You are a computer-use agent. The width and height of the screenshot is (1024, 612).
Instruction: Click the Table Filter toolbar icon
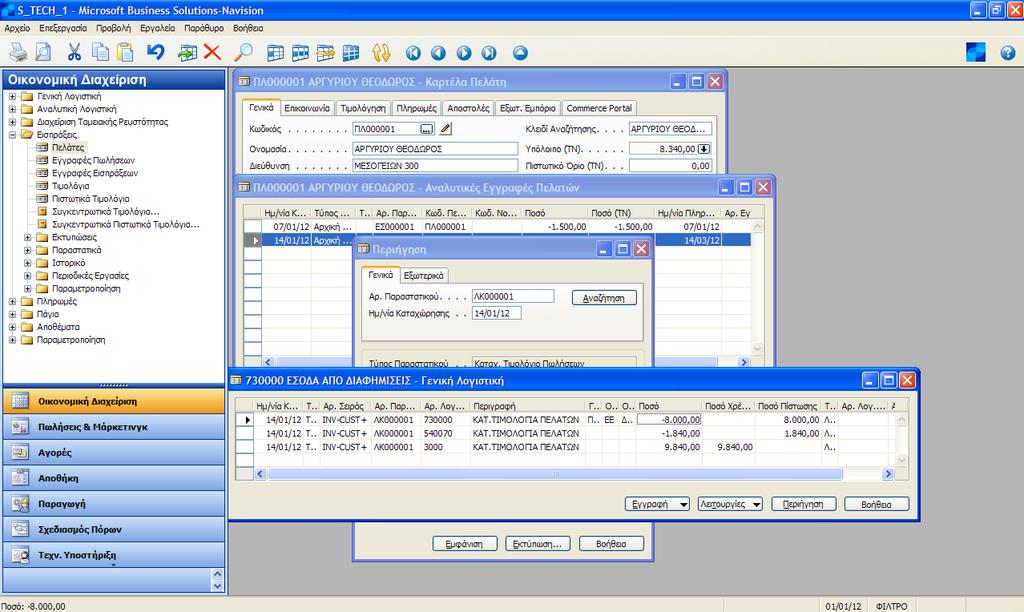point(300,53)
